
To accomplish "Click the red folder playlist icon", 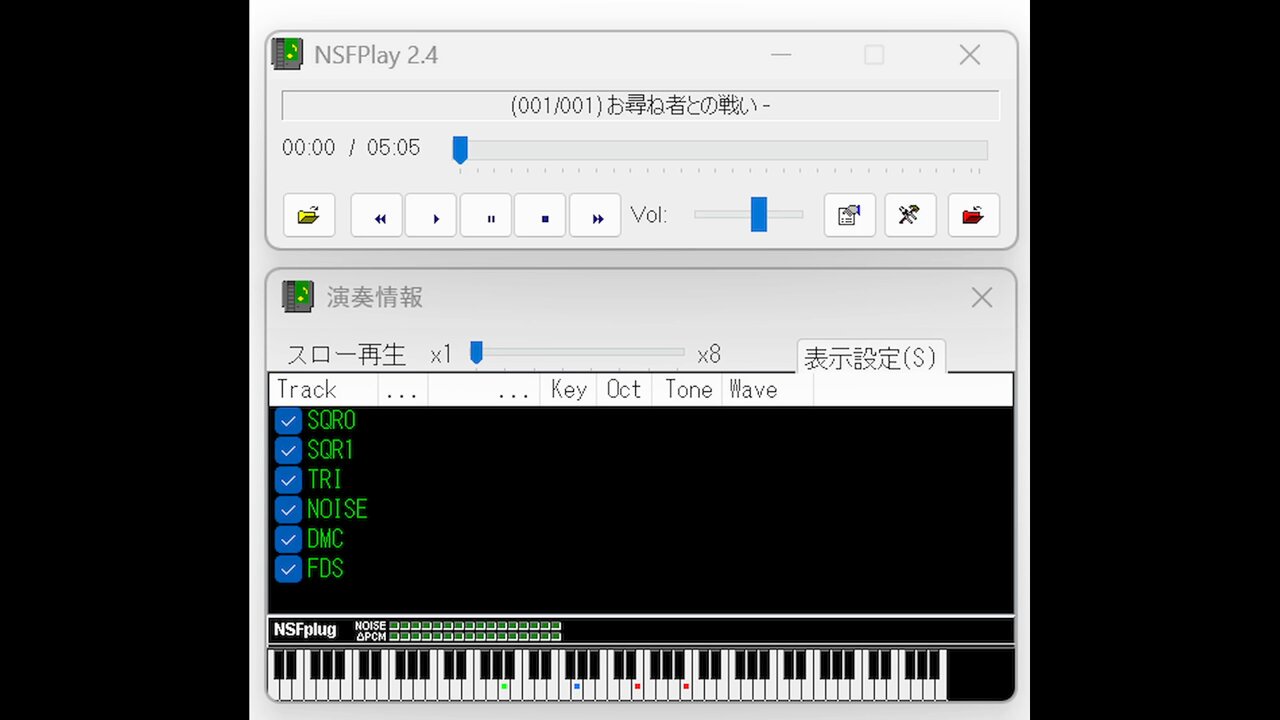I will pos(973,215).
